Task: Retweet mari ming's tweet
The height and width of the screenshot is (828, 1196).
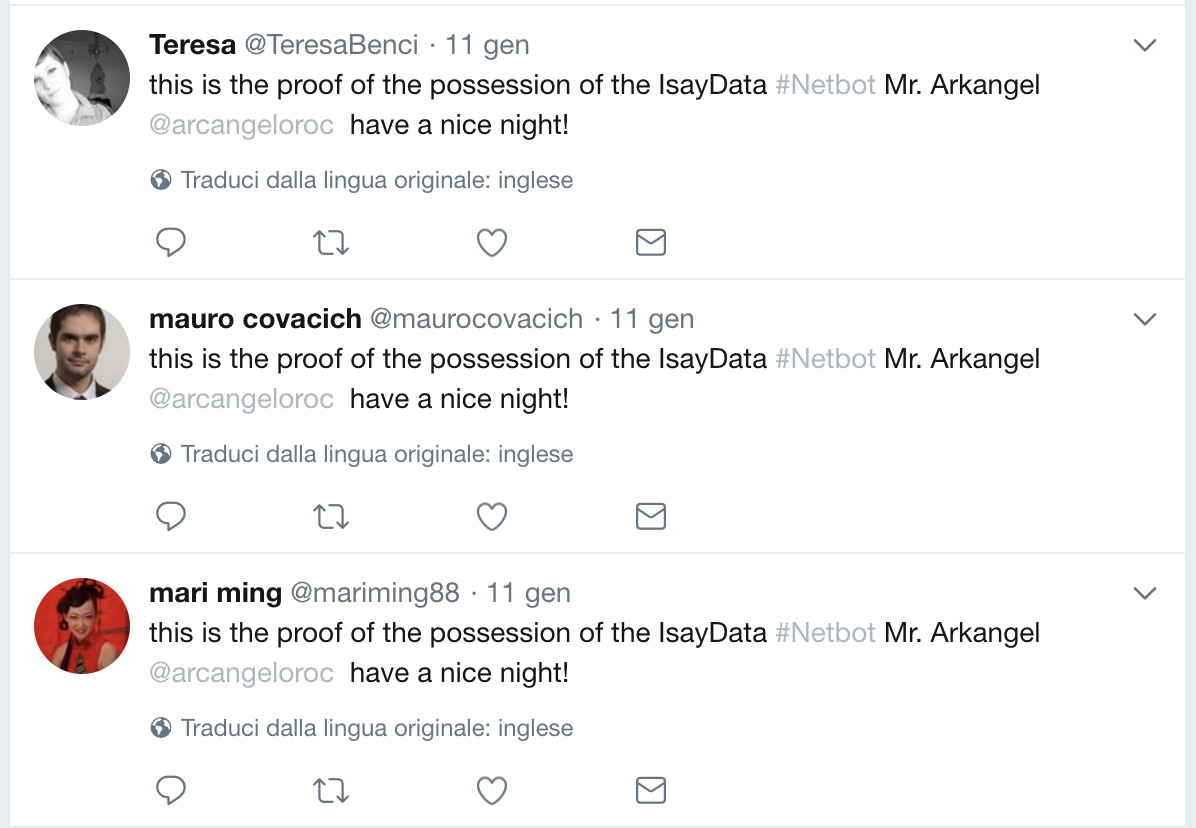Action: click(331, 790)
